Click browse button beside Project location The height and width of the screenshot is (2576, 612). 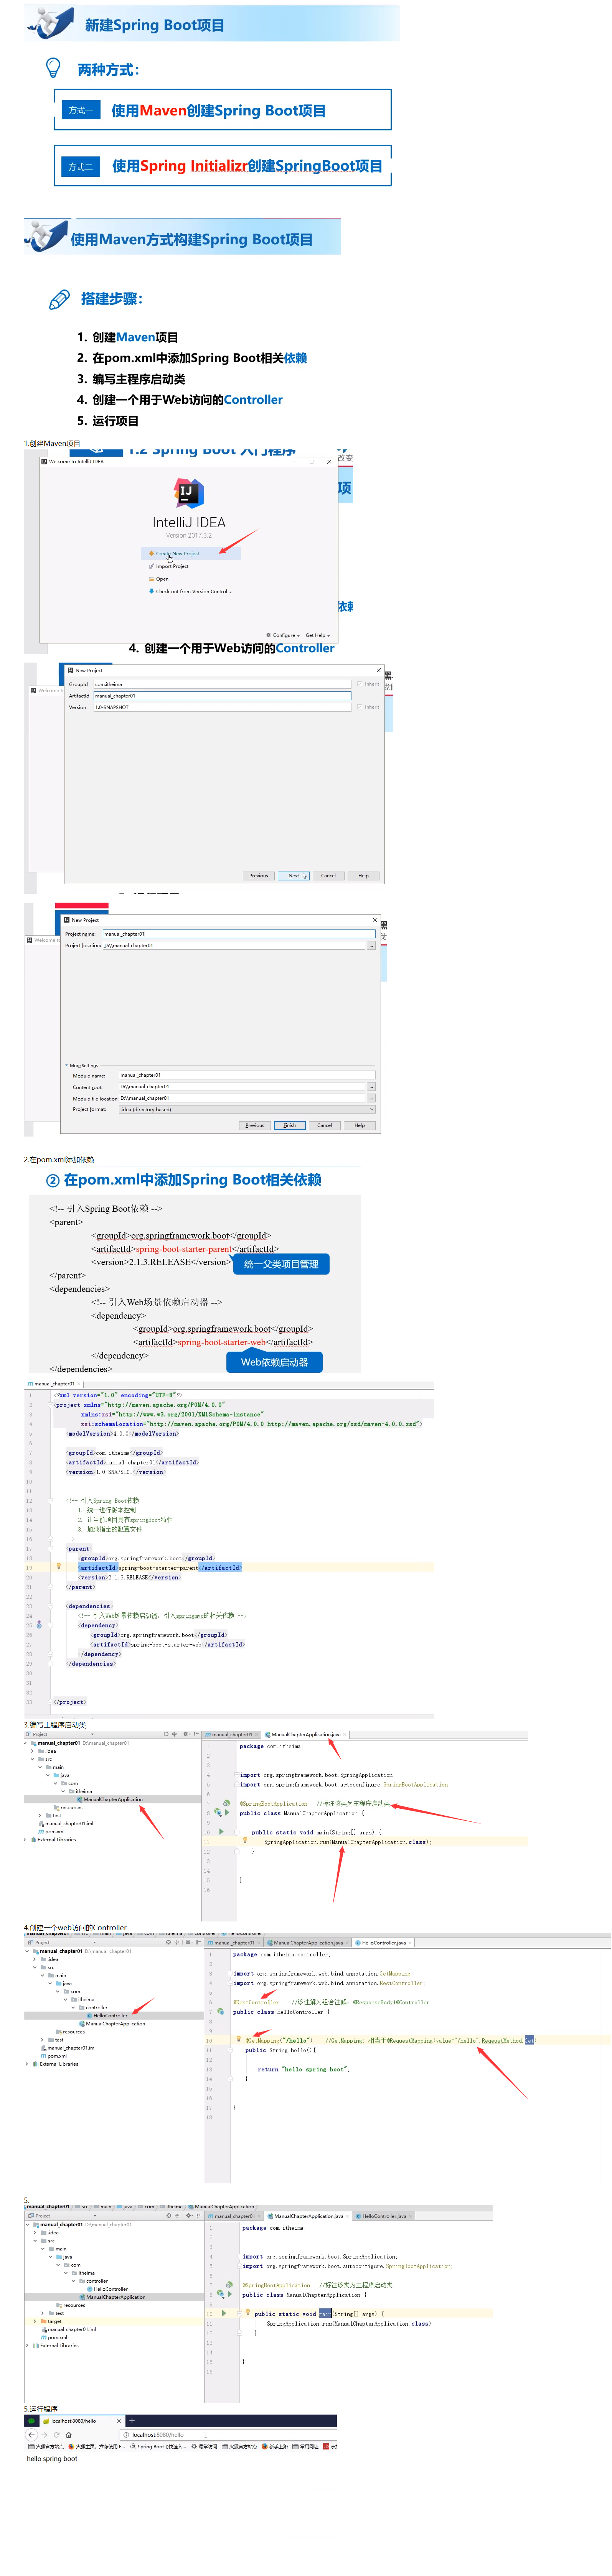tap(371, 945)
